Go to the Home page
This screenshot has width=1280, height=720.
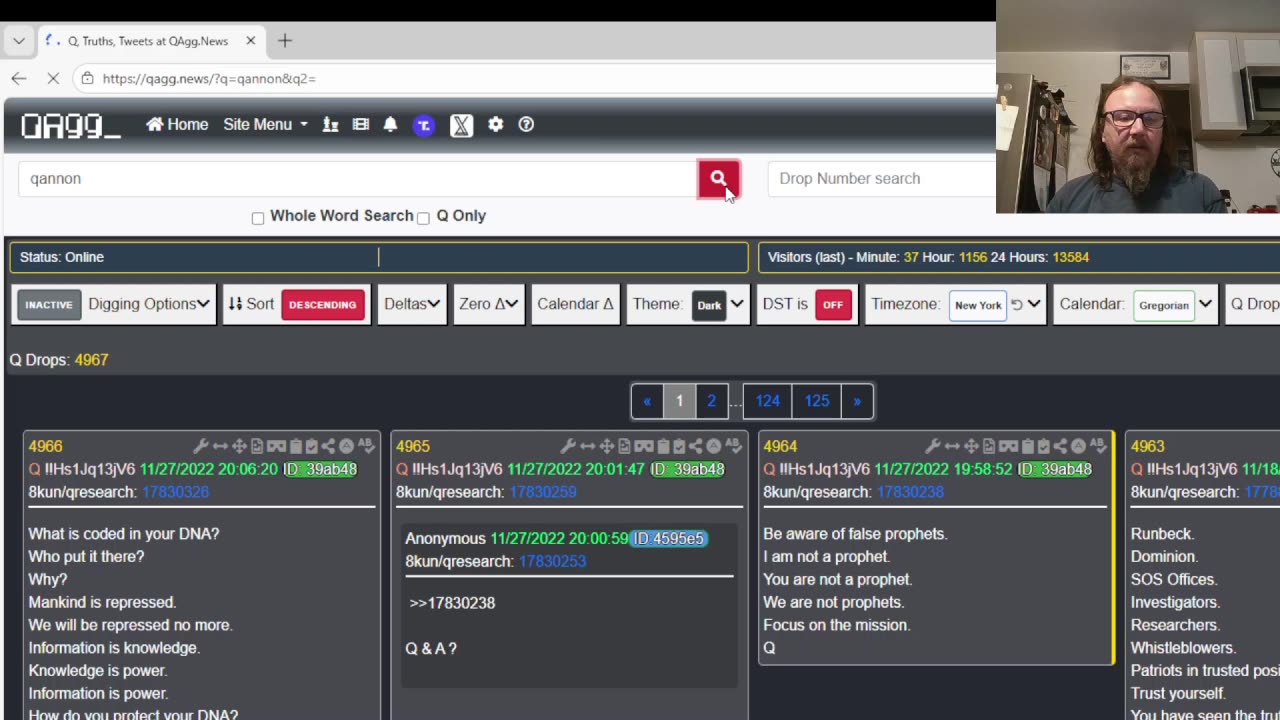click(177, 125)
